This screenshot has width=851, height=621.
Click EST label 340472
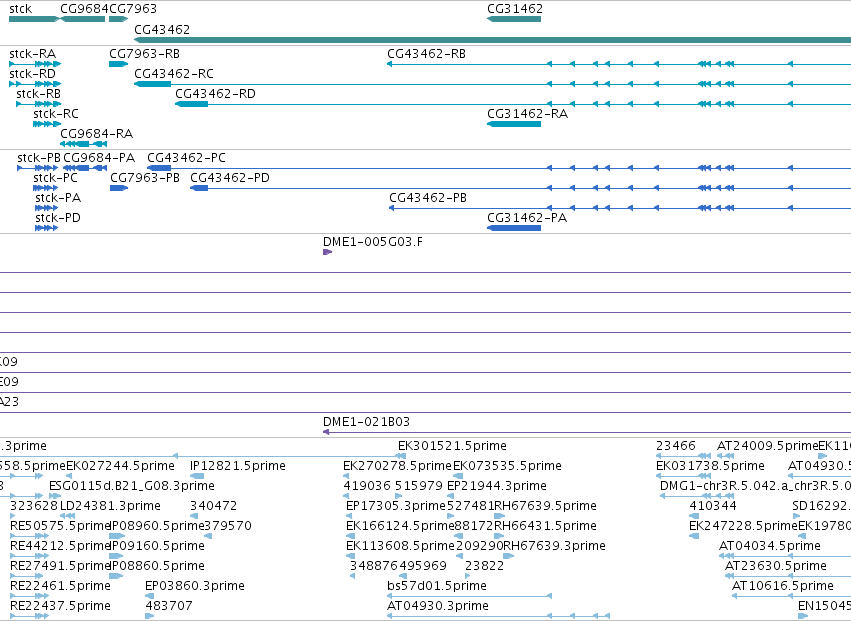pos(213,506)
